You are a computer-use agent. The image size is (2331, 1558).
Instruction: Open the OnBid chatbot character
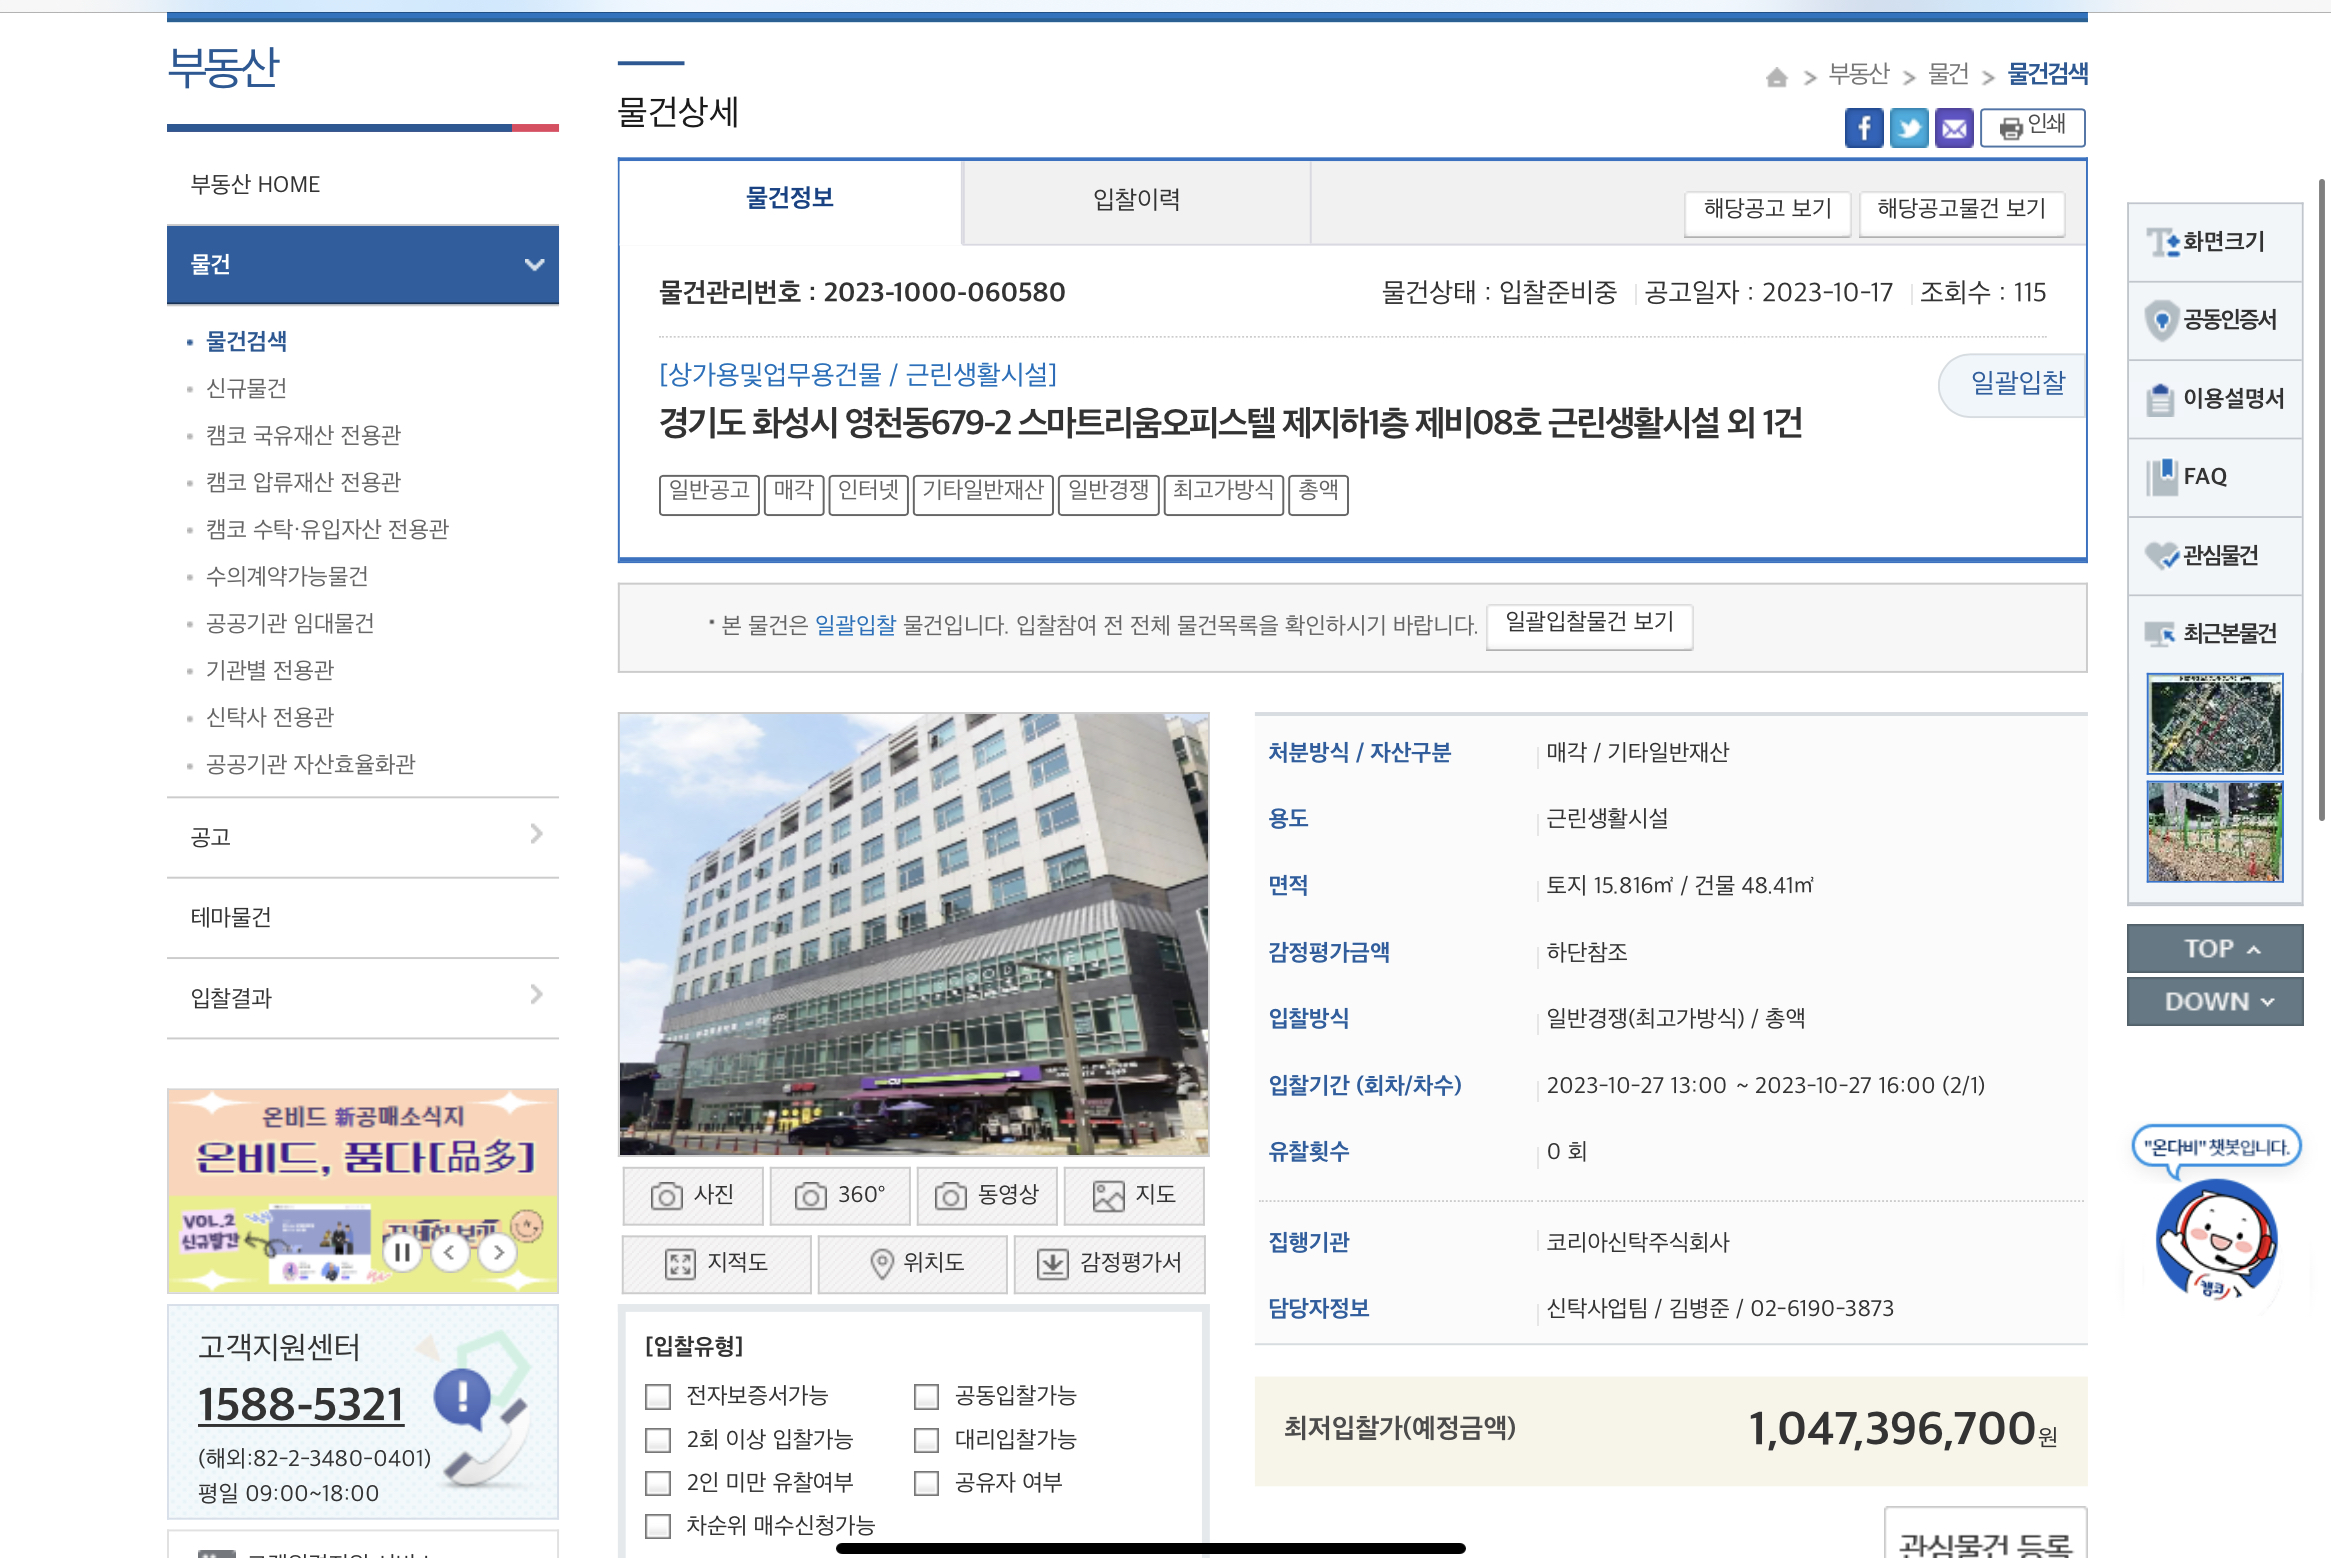pos(2216,1238)
